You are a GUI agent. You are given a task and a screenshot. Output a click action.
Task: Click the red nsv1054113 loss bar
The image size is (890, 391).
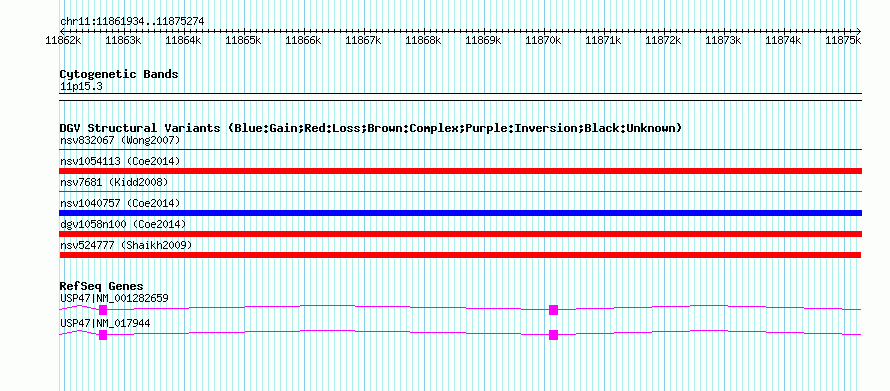point(461,171)
